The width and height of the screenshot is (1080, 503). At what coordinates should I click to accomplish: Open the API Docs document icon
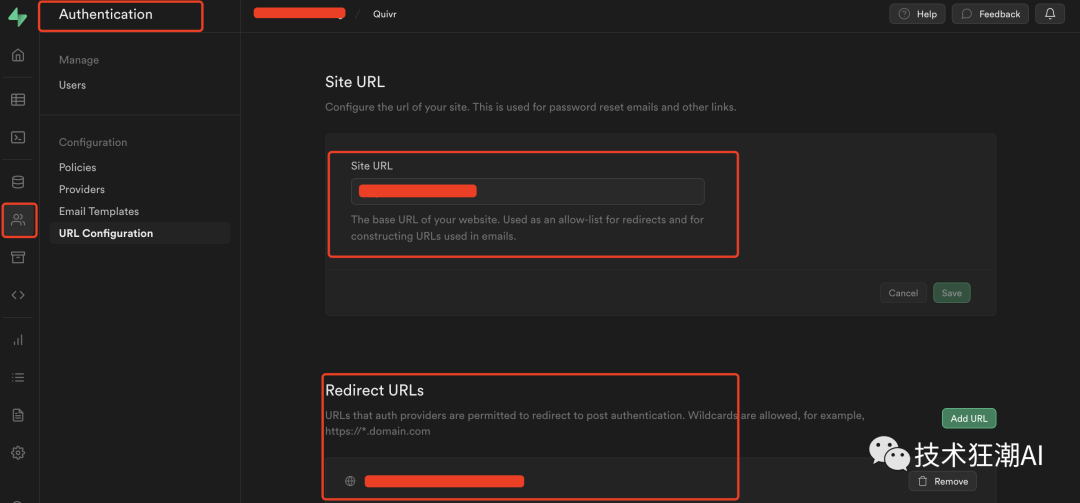[18, 415]
